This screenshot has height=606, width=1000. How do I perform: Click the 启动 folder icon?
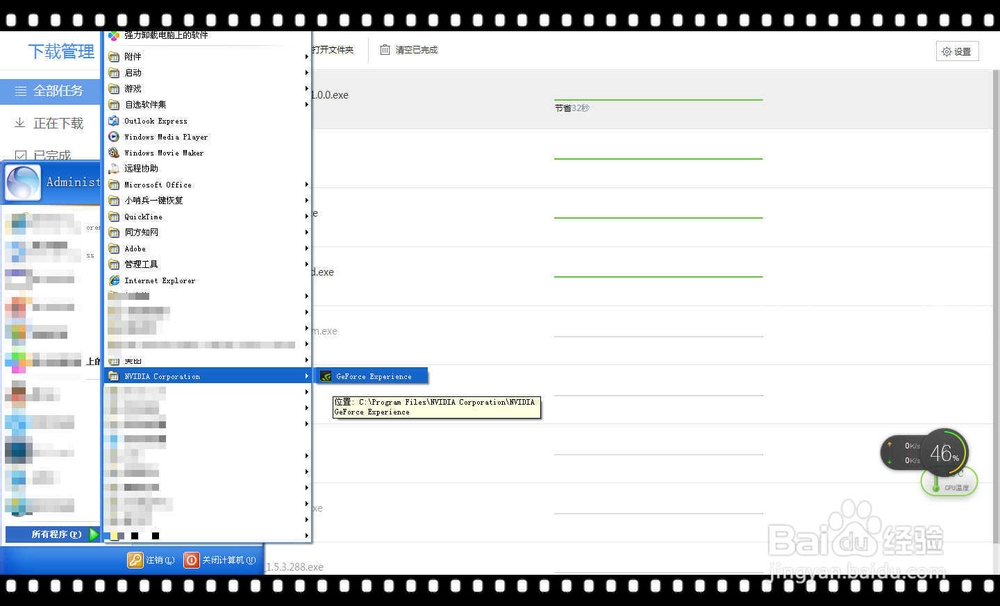click(x=114, y=73)
